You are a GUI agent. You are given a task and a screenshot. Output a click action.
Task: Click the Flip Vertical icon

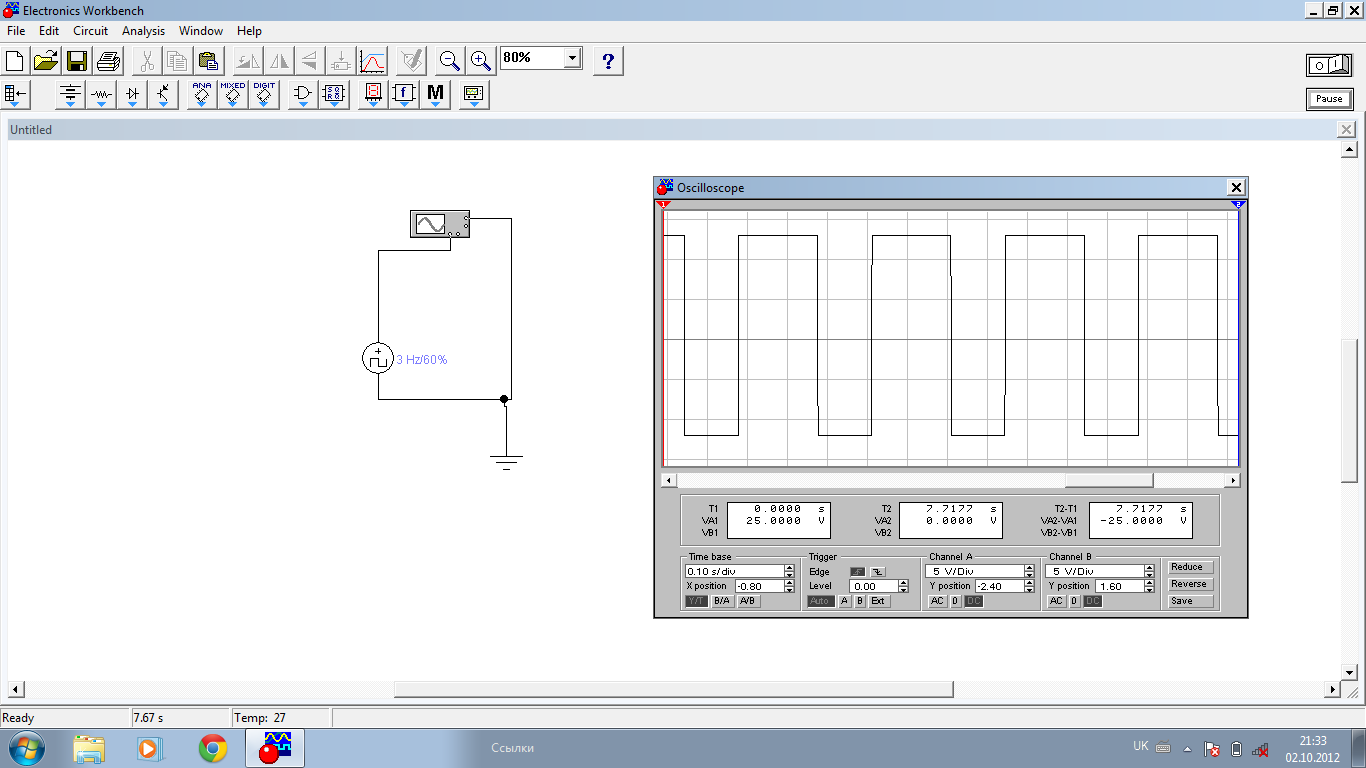[x=310, y=61]
